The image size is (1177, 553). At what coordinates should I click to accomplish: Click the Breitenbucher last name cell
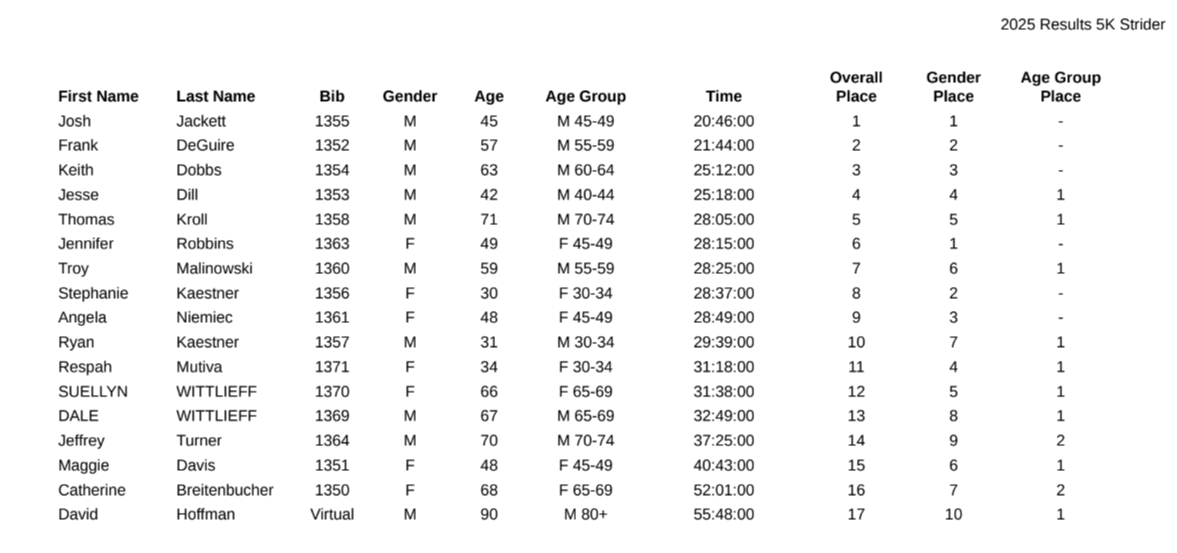coord(224,490)
